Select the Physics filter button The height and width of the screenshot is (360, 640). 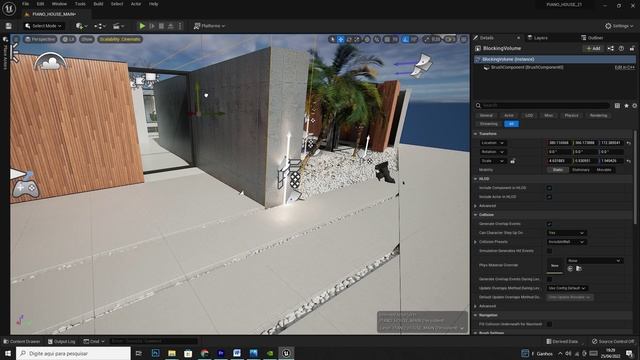pos(571,116)
